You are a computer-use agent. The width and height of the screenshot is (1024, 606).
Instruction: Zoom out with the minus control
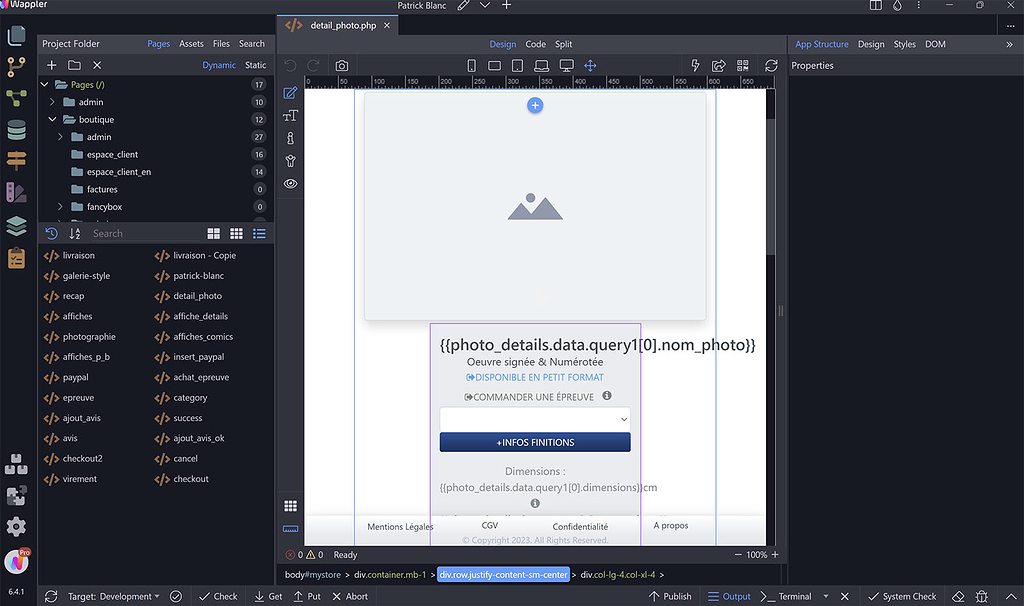[738, 554]
